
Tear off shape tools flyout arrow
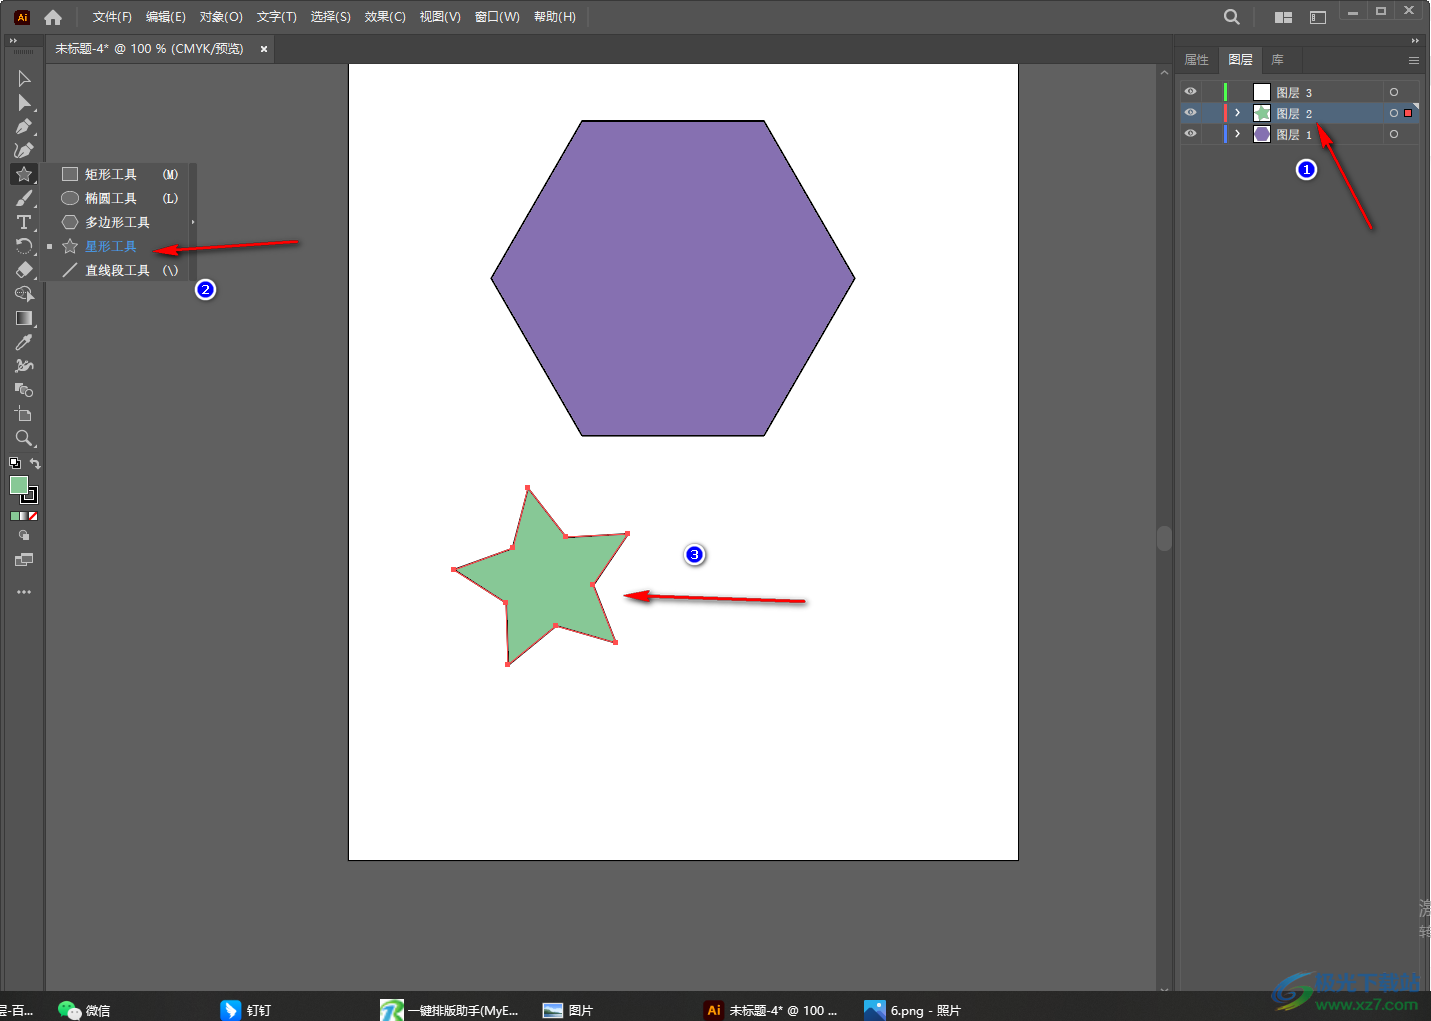[x=193, y=222]
